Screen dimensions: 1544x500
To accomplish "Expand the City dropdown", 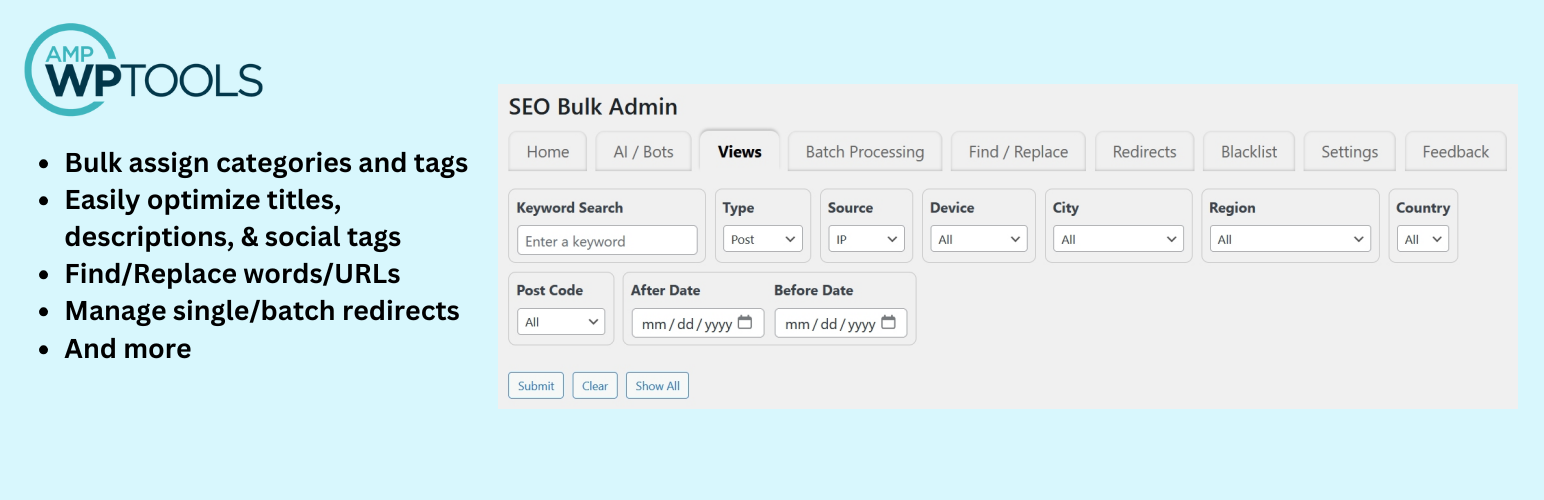I will pos(1117,240).
